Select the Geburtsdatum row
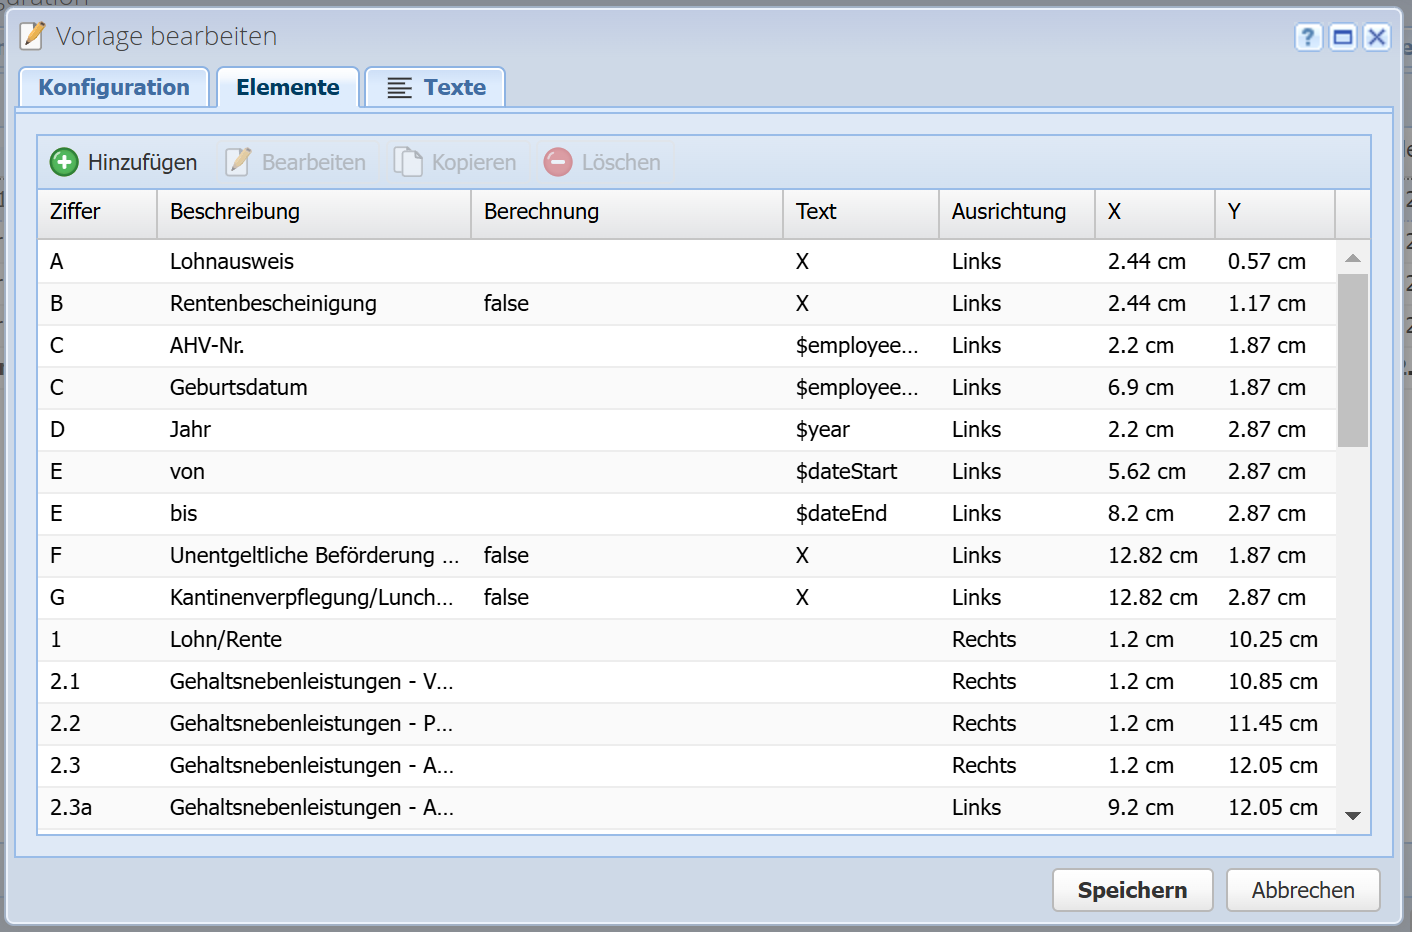The image size is (1412, 932). (x=239, y=388)
